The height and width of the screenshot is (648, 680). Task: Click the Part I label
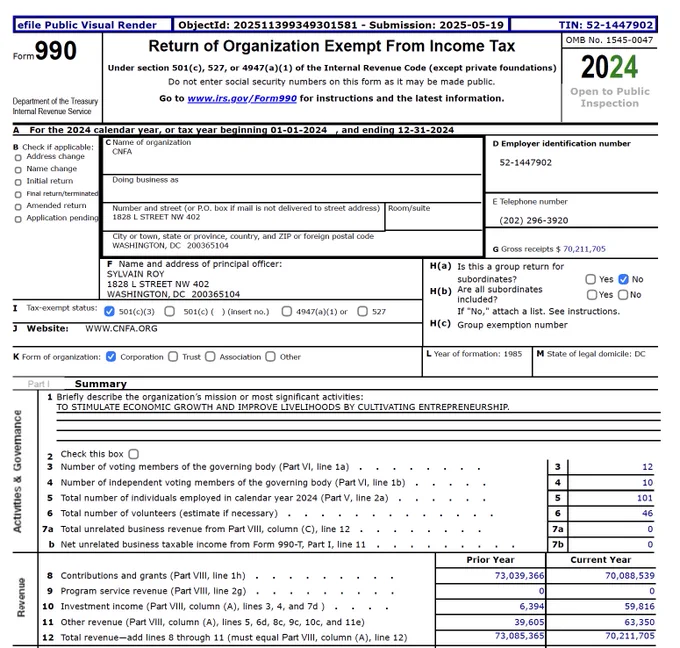38,384
